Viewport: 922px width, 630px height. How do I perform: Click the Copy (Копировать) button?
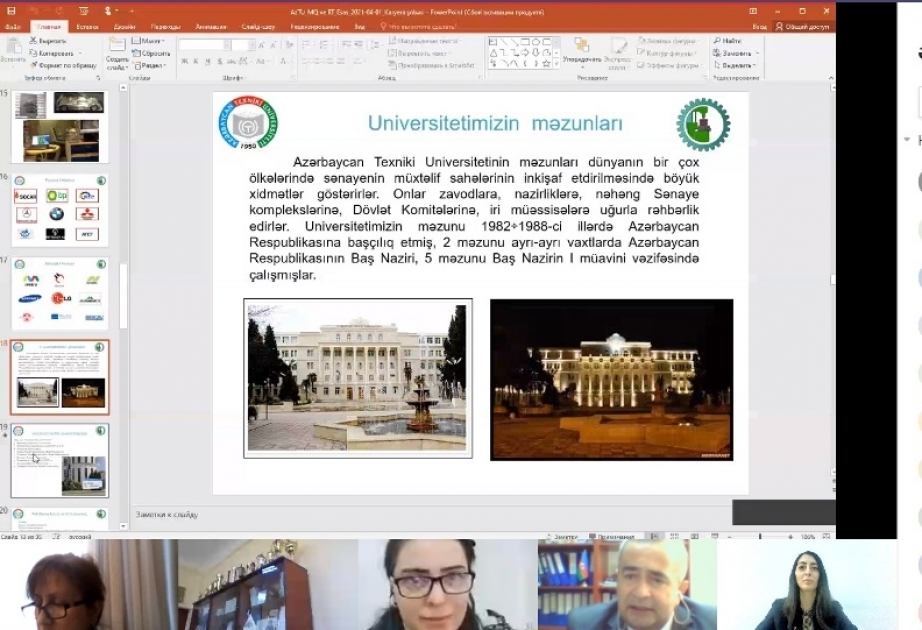51,53
